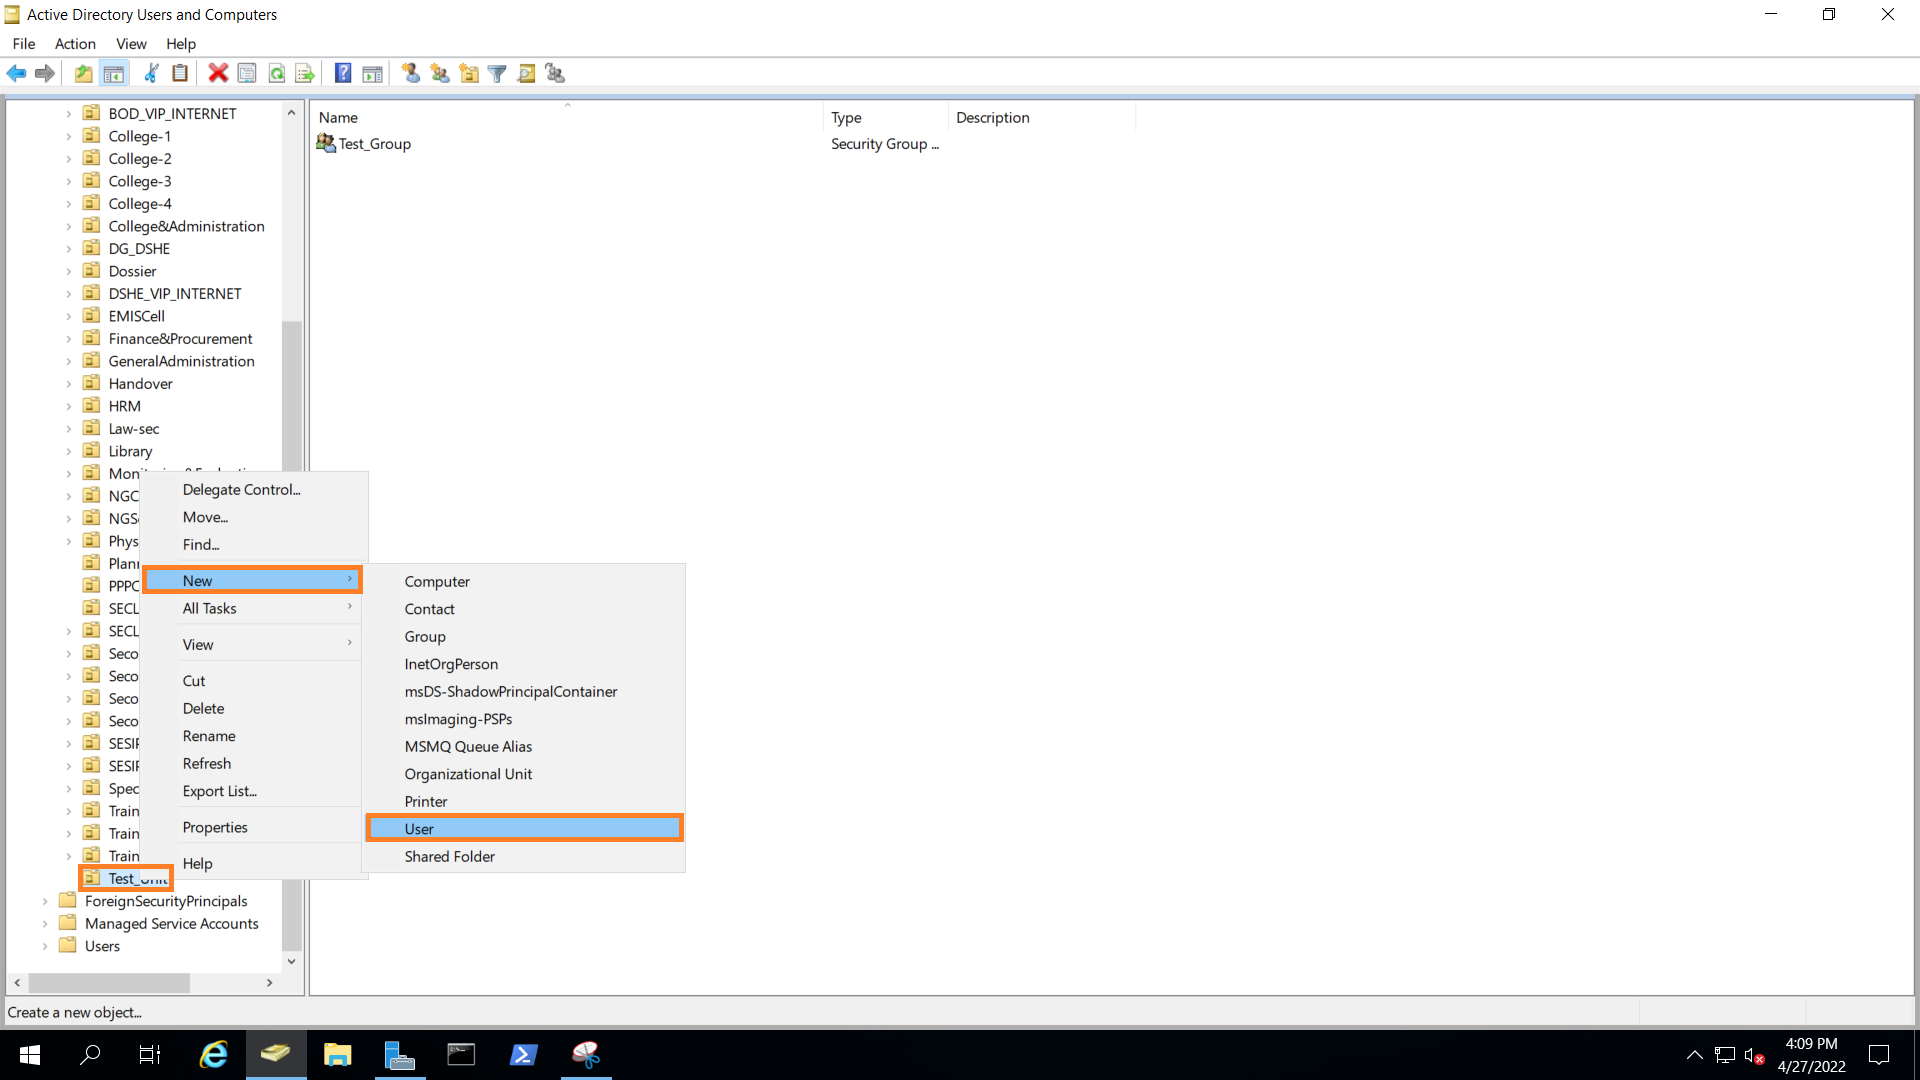
Task: Click the blue Help question icon
Action: 343,73
